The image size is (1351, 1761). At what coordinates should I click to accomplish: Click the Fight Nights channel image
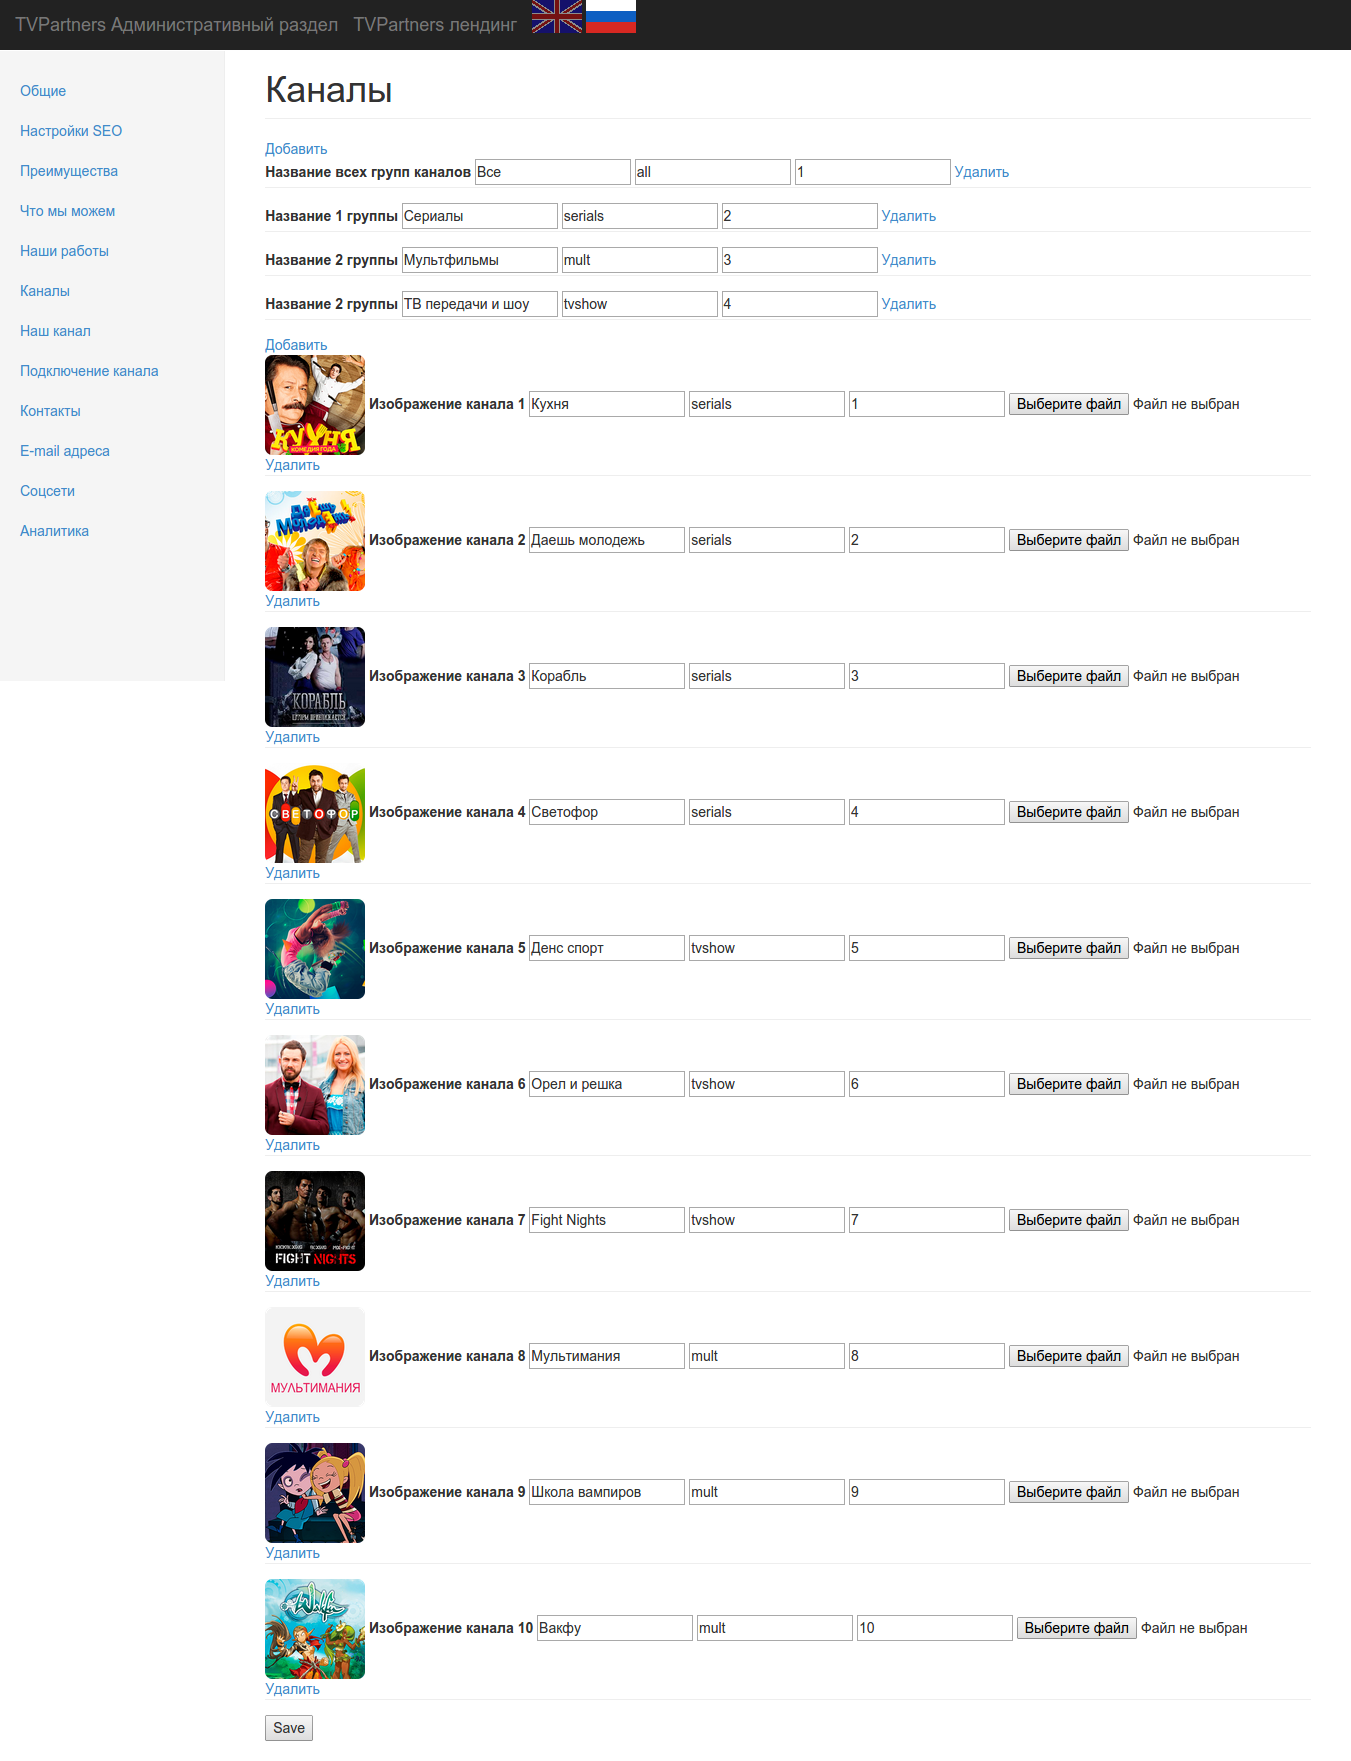(315, 1221)
